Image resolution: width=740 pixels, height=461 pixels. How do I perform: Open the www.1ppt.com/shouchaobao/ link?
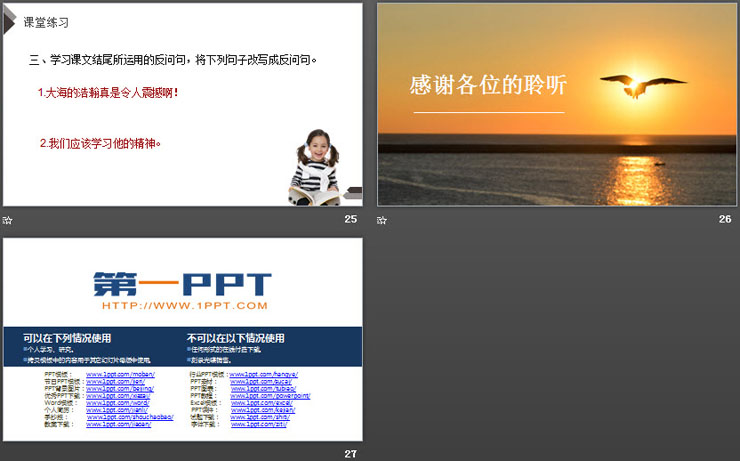point(130,417)
